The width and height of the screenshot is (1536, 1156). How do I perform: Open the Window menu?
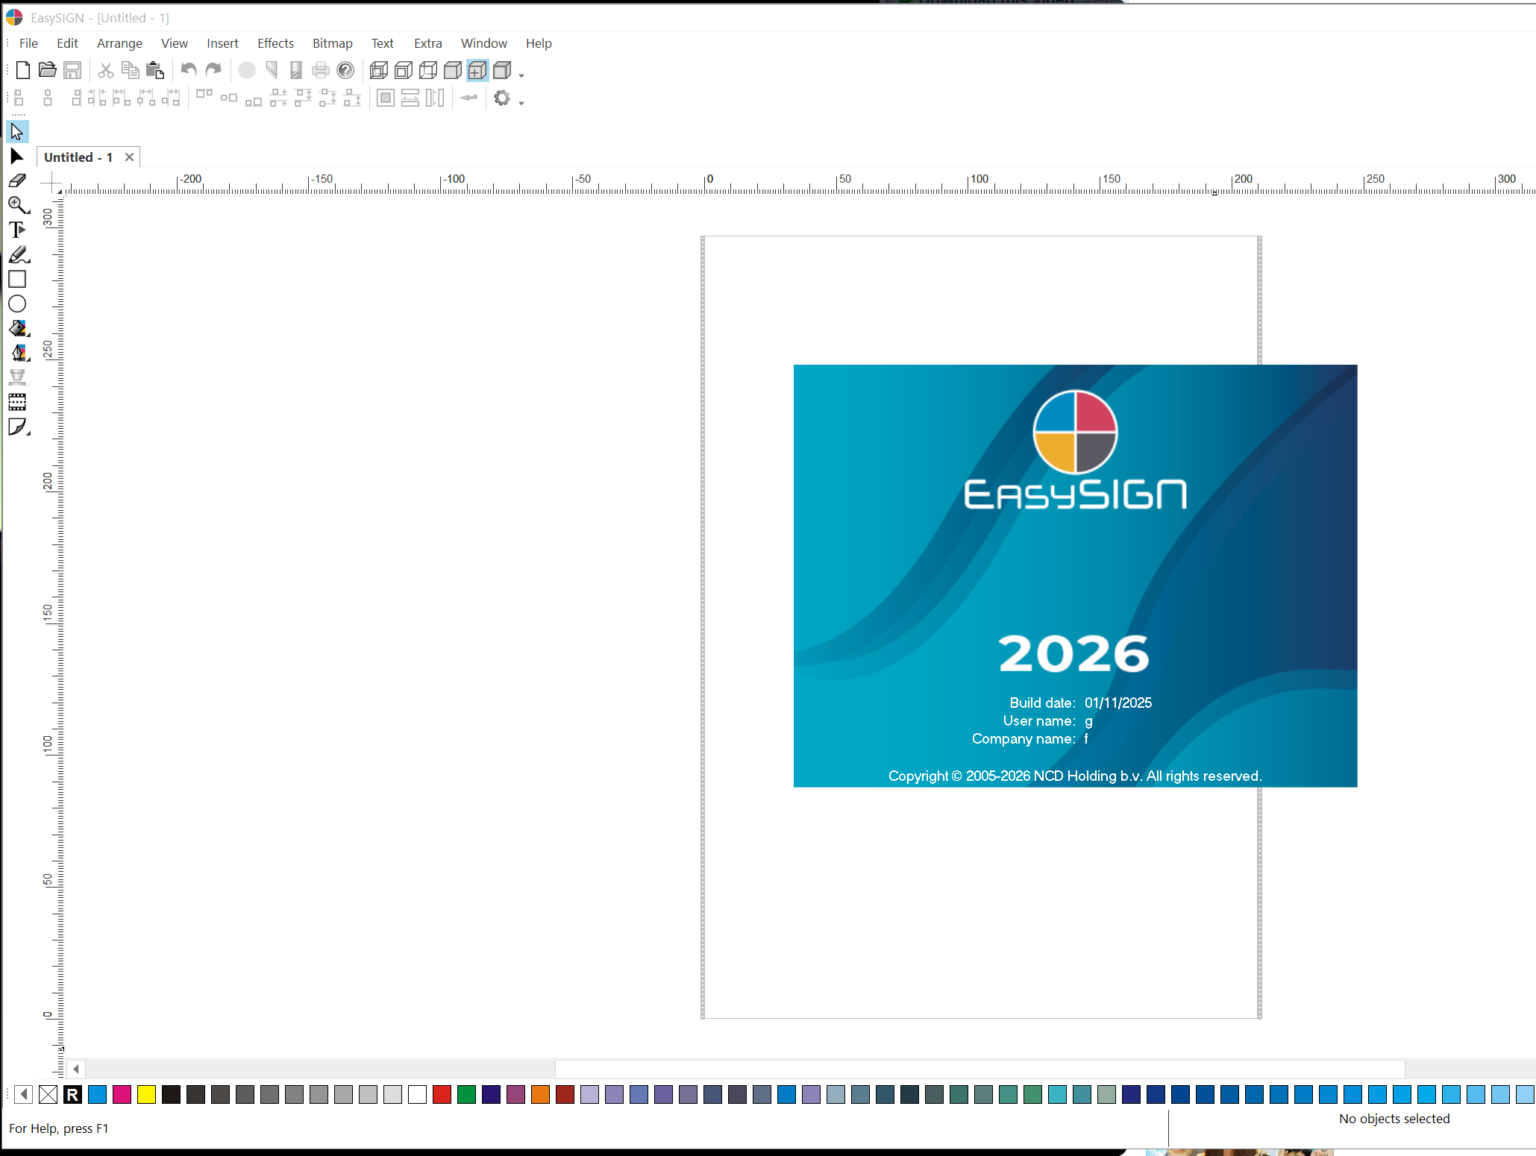pos(483,43)
